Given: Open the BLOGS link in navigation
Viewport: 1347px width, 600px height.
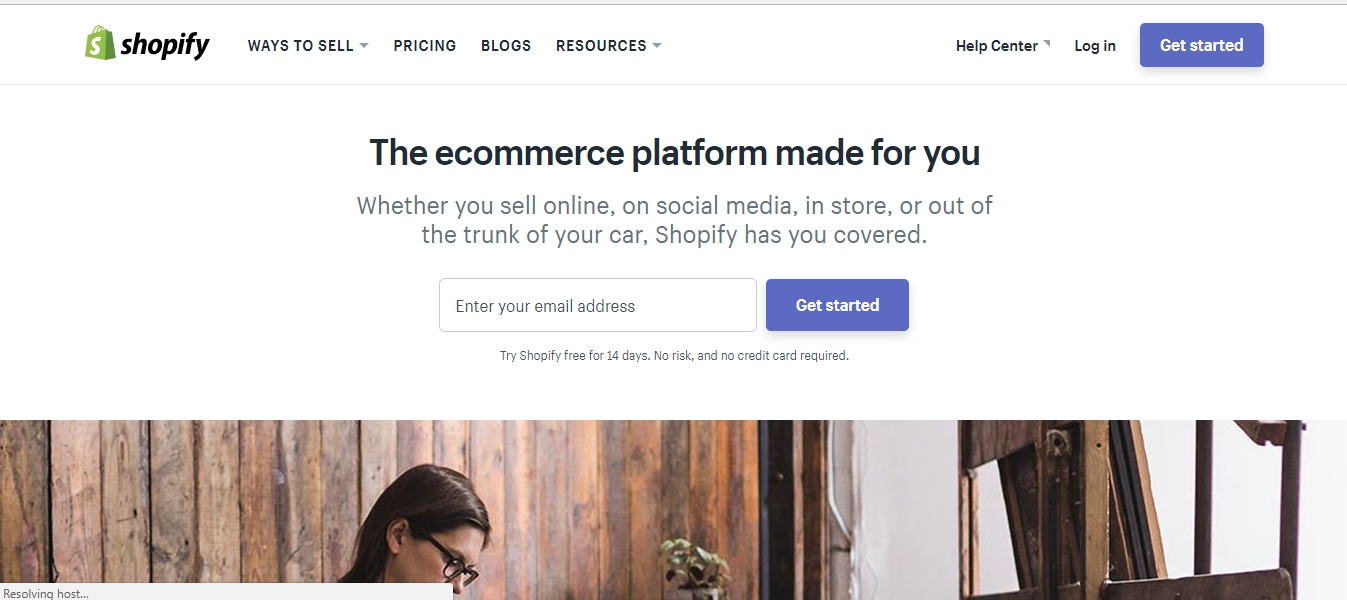Looking at the screenshot, I should coord(506,46).
